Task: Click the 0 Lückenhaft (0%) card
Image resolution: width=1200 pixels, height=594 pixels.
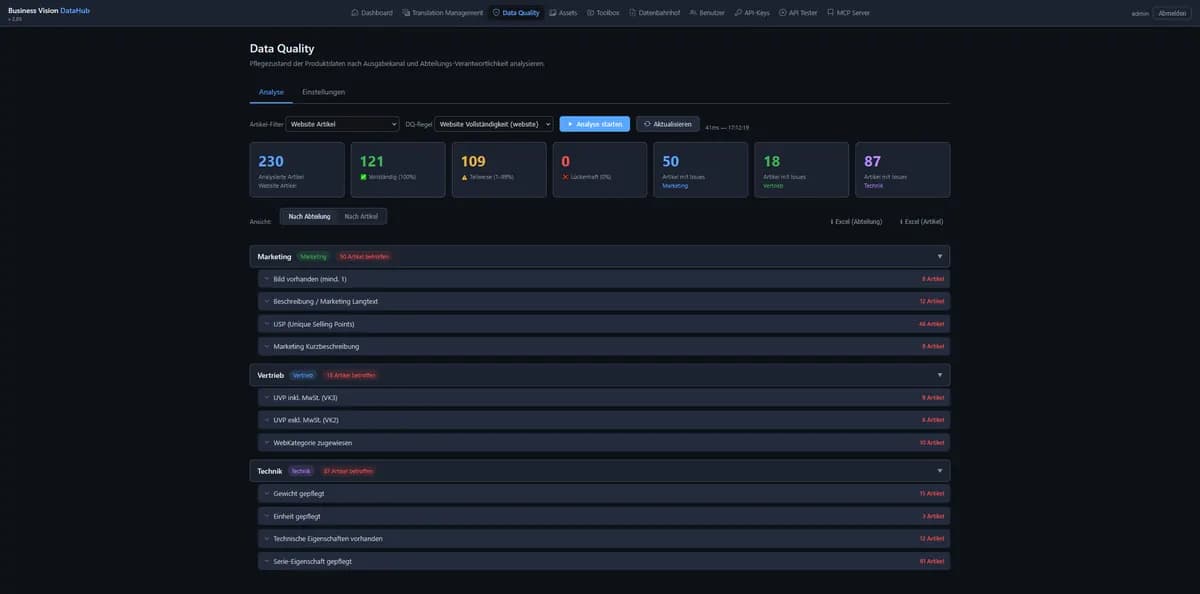Action: pos(600,169)
